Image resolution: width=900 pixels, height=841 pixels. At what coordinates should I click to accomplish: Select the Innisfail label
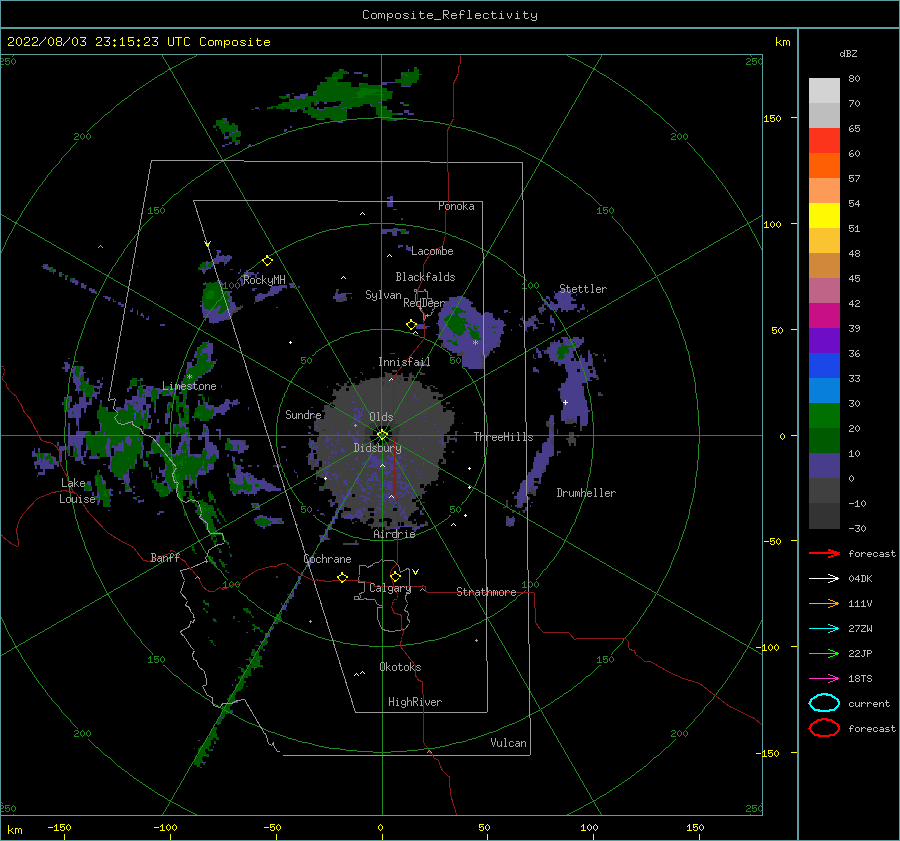(x=404, y=362)
